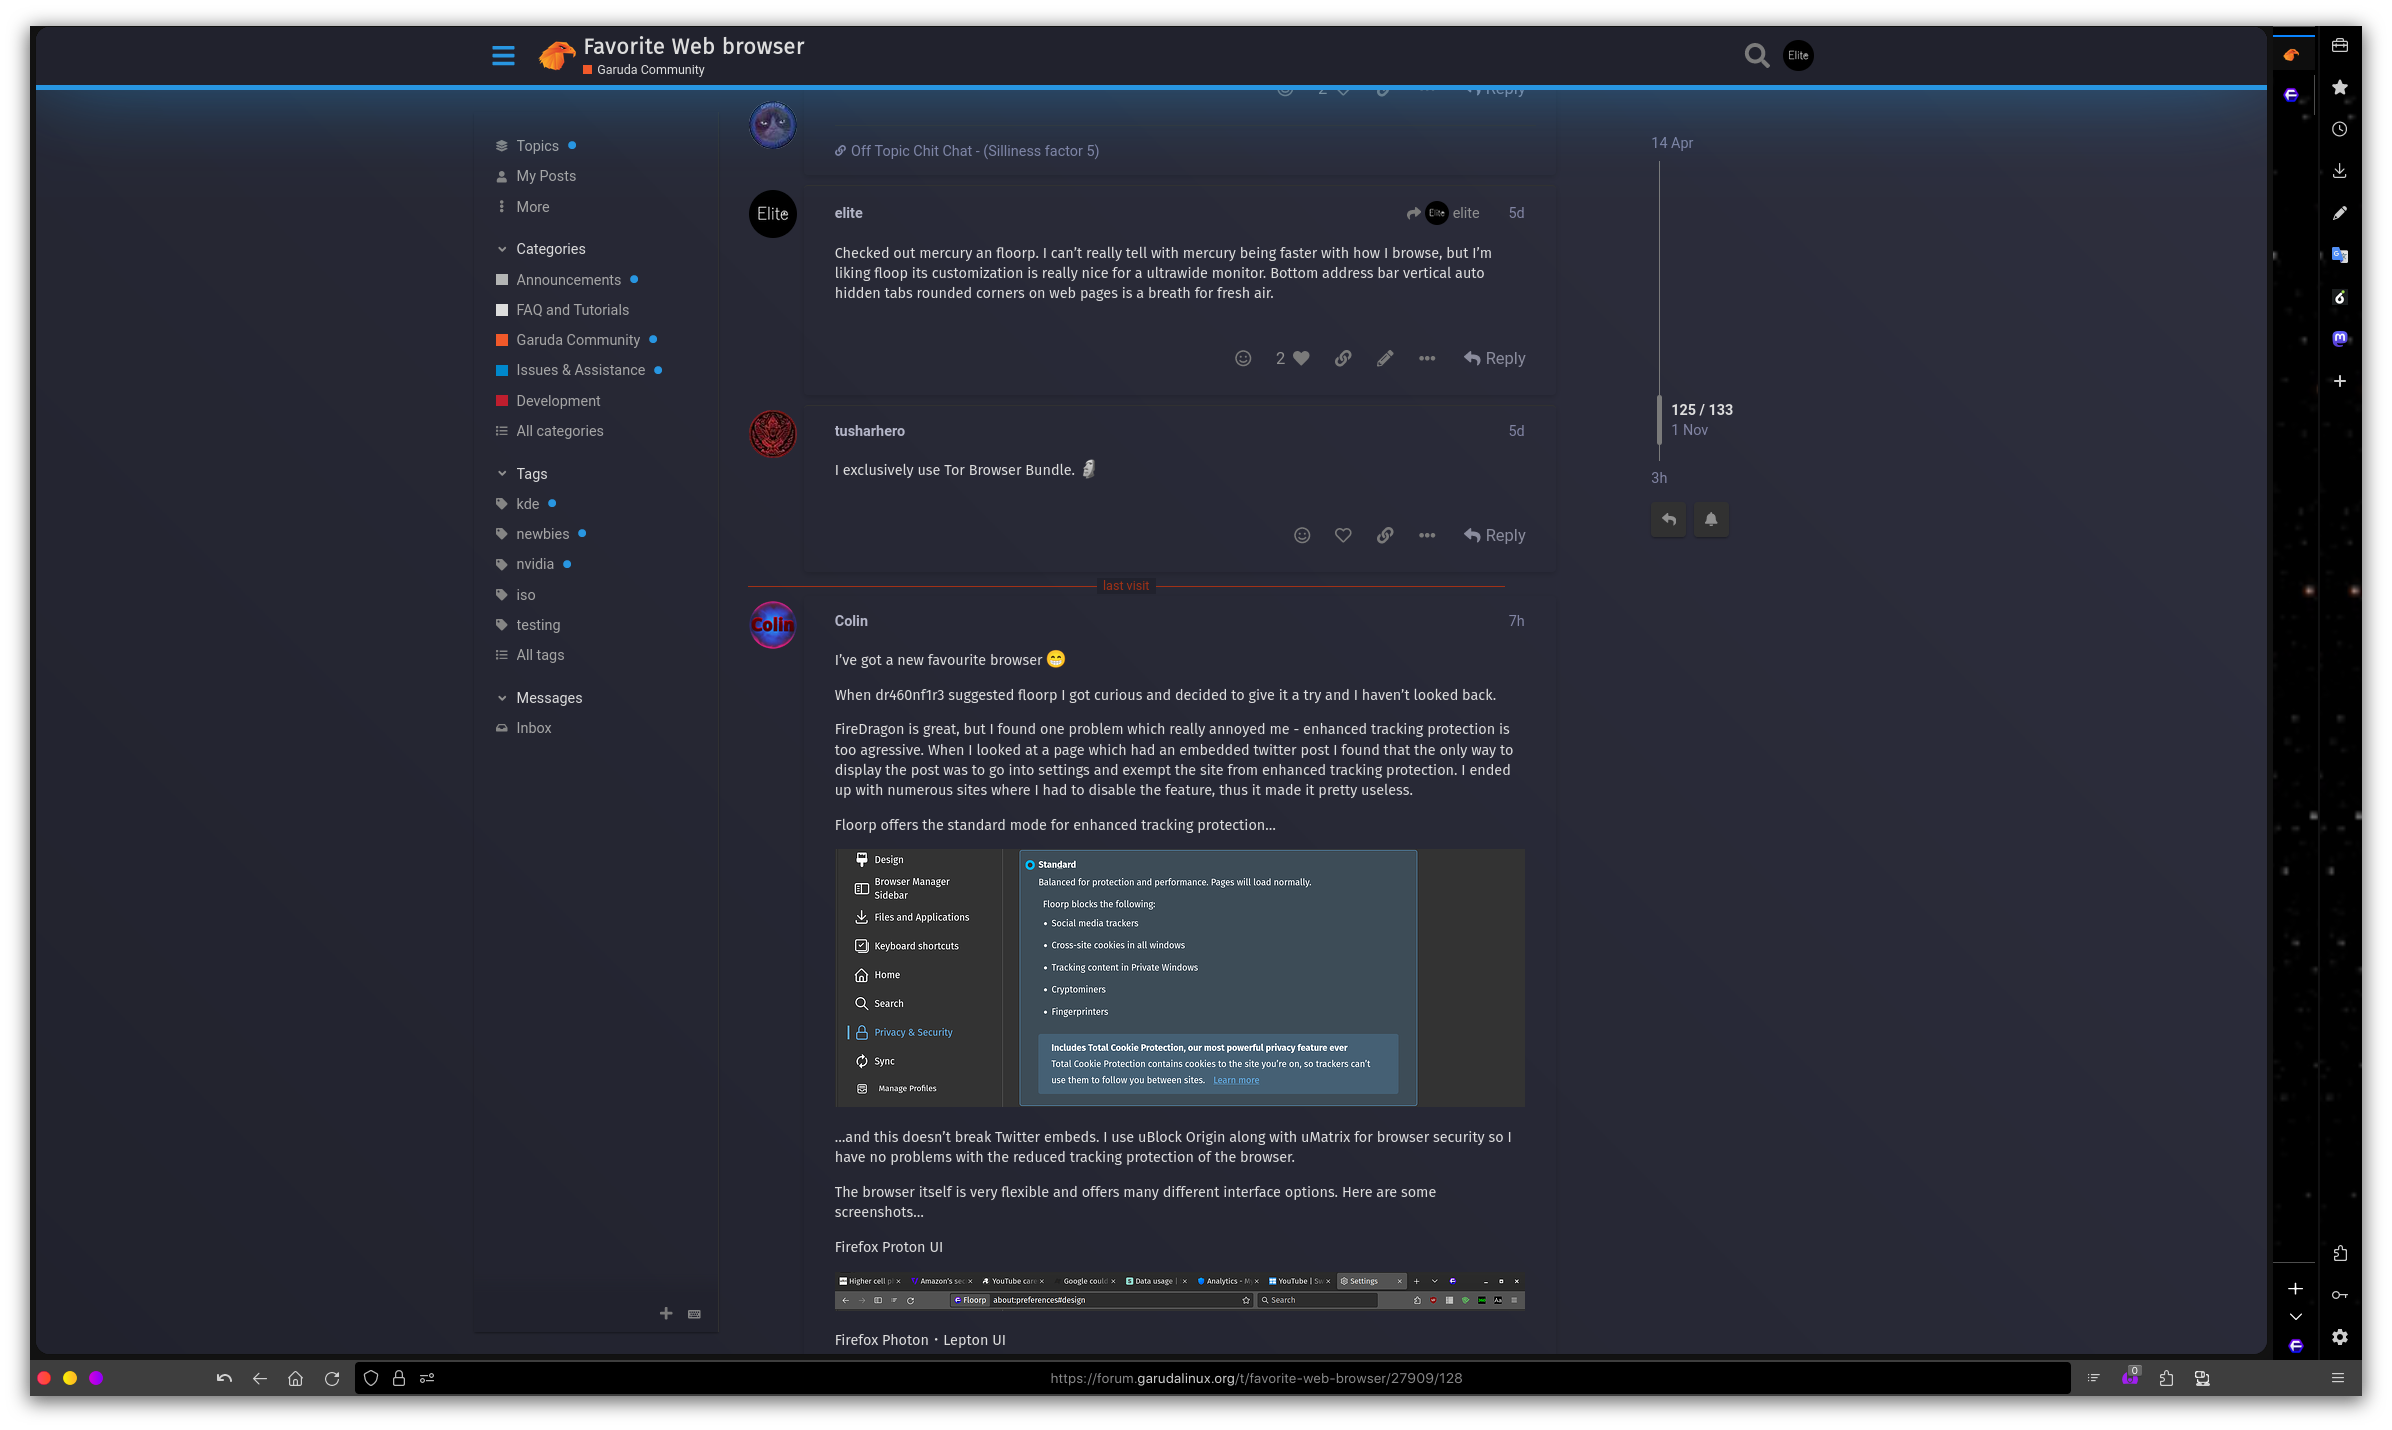
Task: Reply to elite's post
Action: (x=1495, y=359)
